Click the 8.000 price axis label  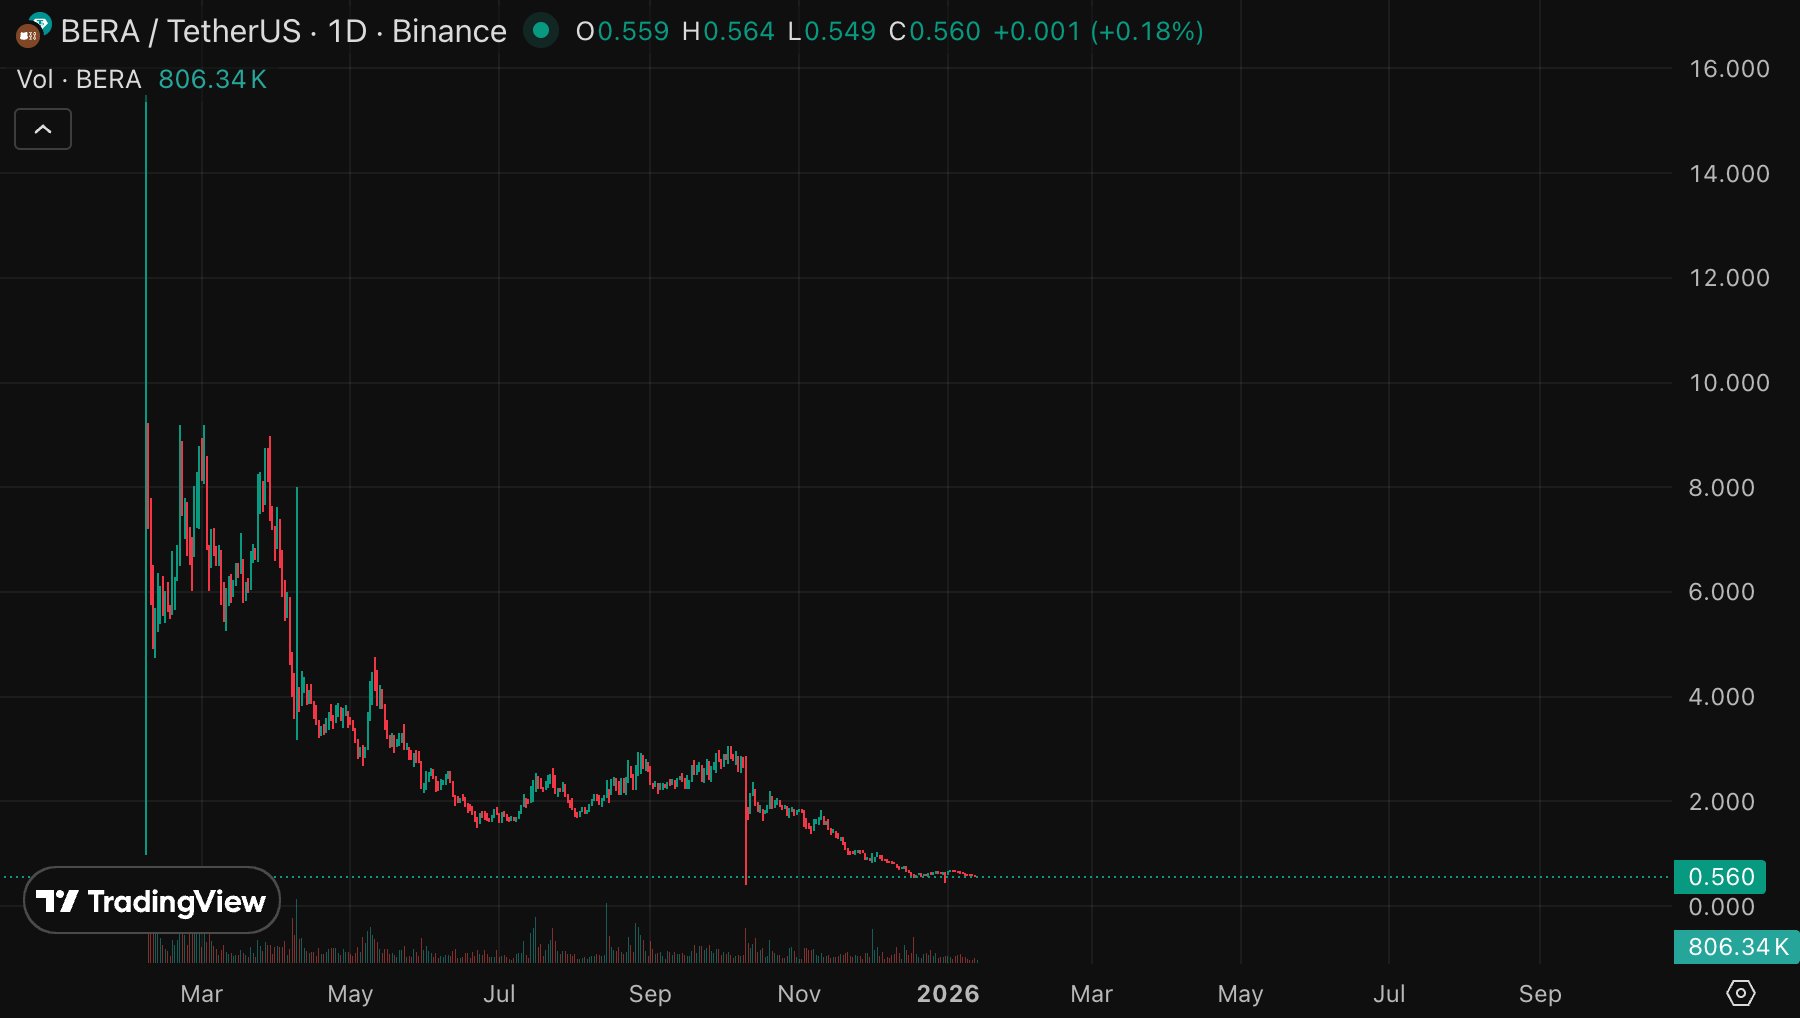click(1721, 488)
